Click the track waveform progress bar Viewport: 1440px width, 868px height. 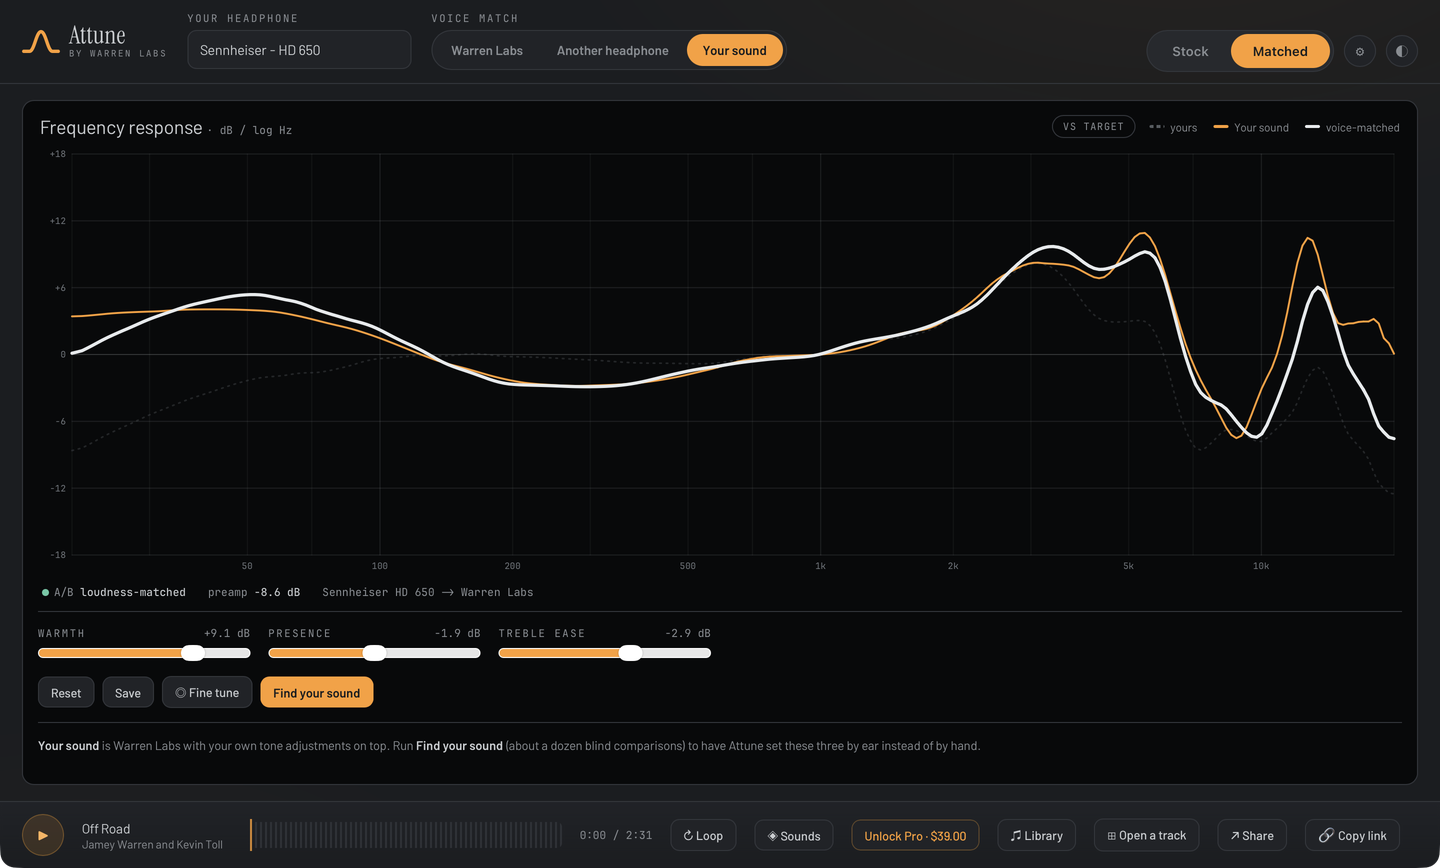[406, 835]
